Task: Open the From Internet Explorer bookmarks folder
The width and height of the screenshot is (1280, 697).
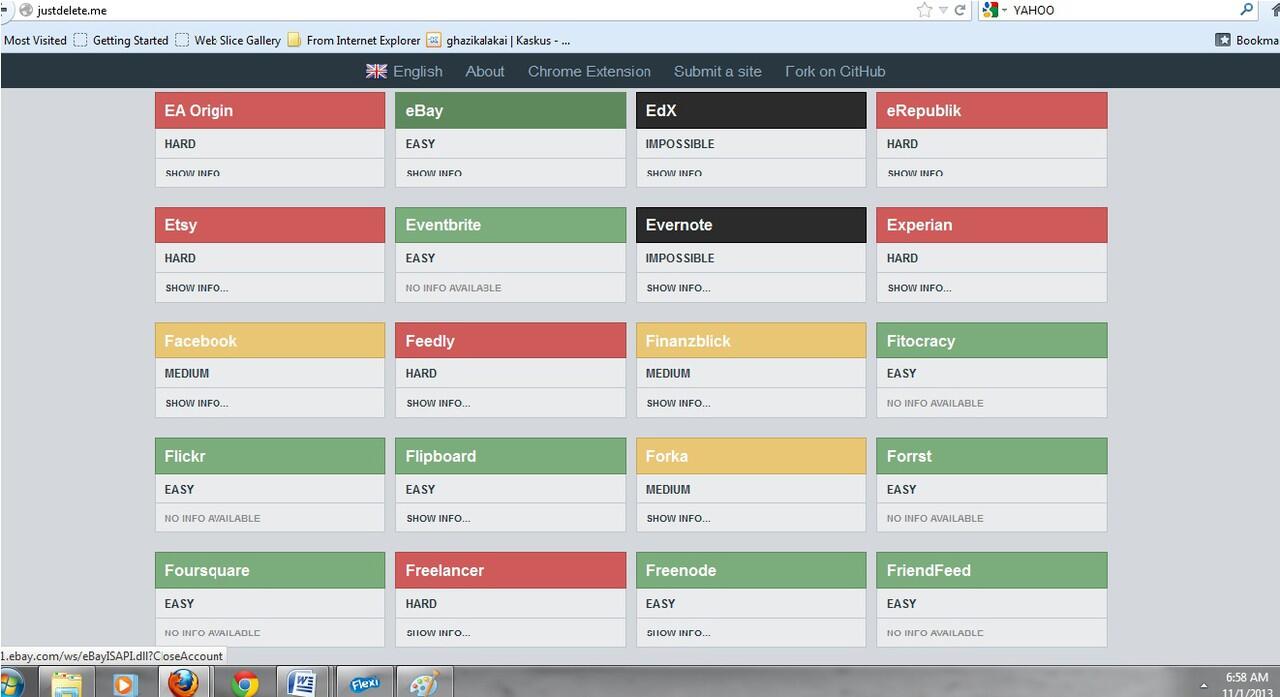Action: [x=354, y=40]
